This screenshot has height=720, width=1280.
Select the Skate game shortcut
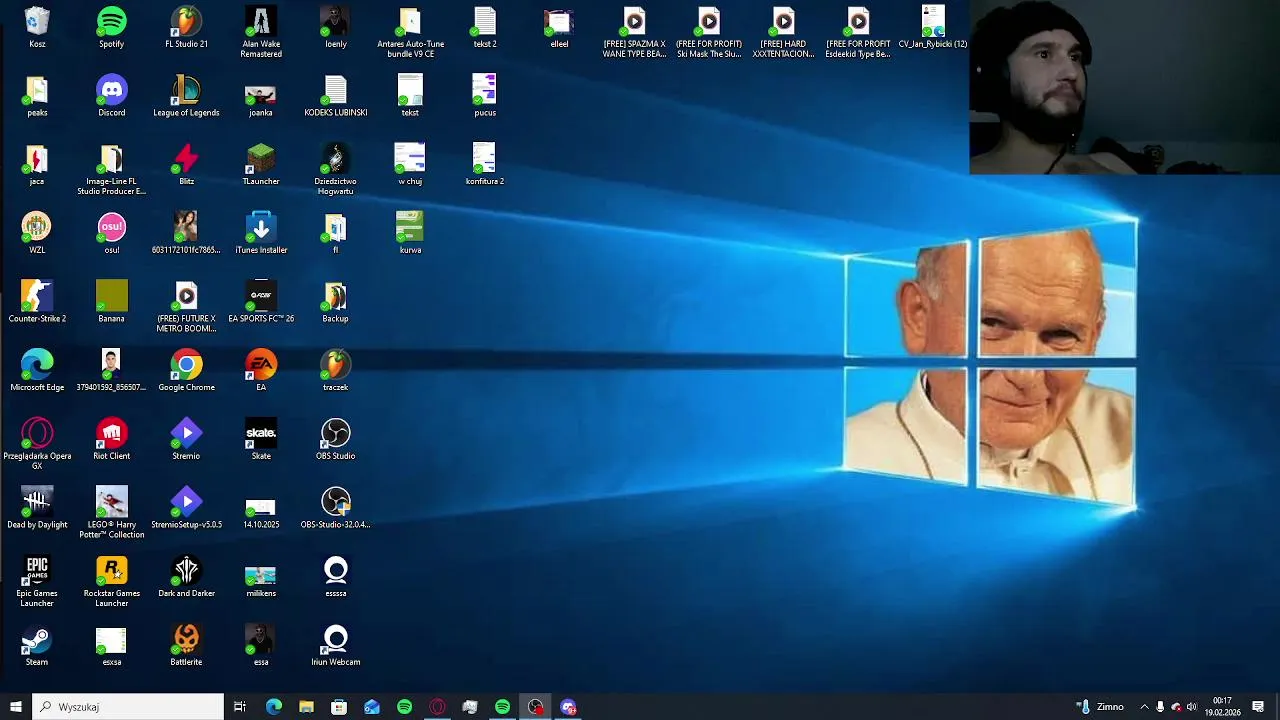(x=261, y=440)
